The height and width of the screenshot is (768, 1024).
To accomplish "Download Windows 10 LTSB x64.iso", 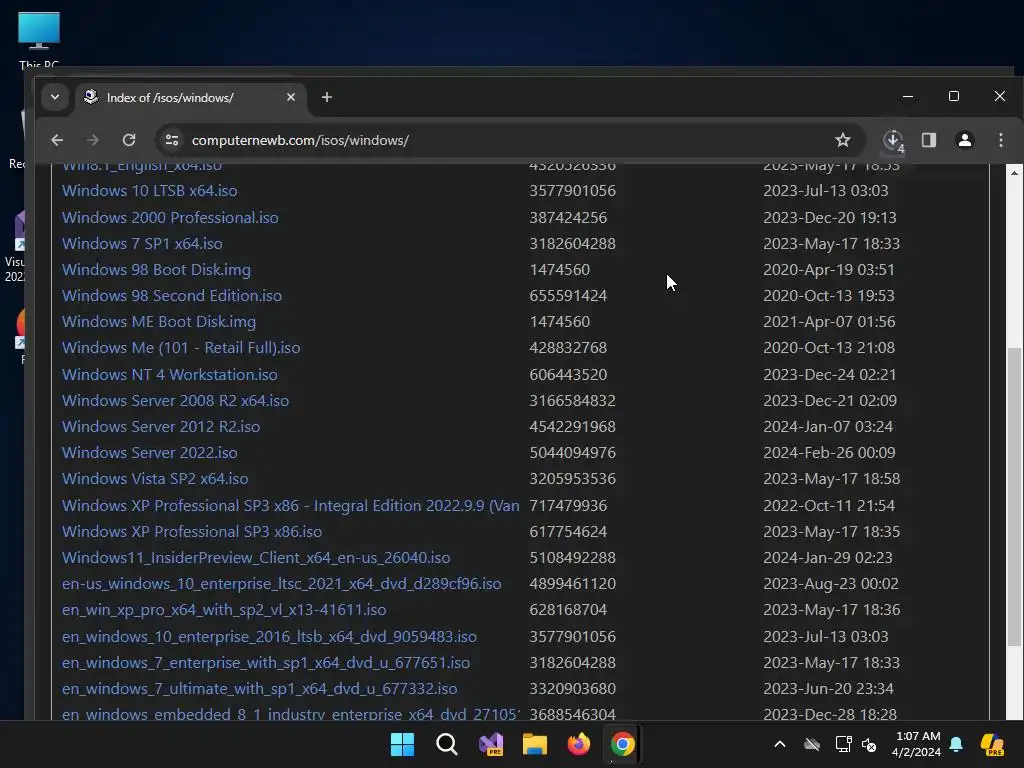I will click(x=150, y=191).
